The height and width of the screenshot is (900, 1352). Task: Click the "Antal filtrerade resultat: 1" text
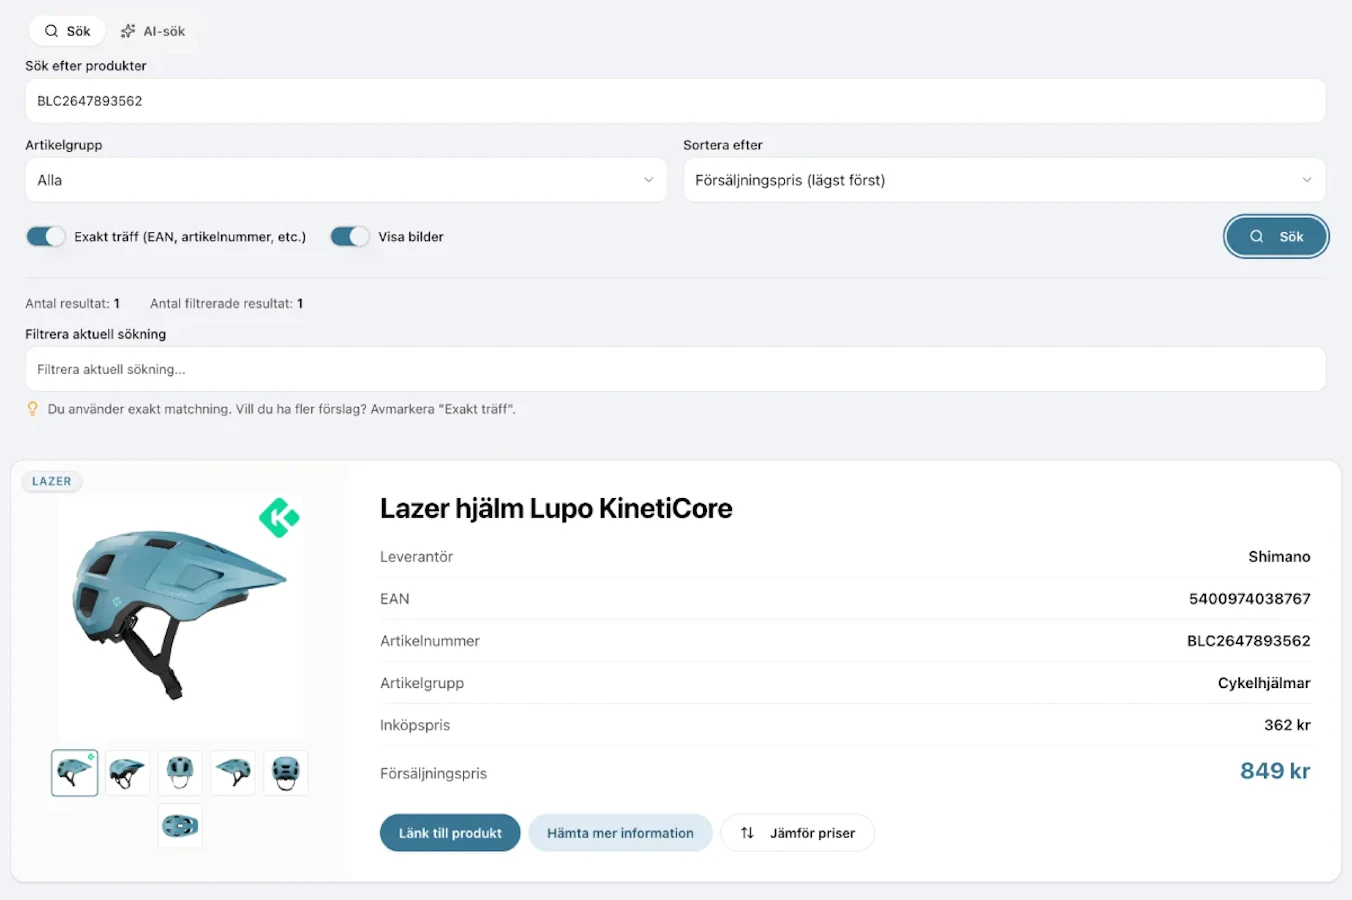227,304
